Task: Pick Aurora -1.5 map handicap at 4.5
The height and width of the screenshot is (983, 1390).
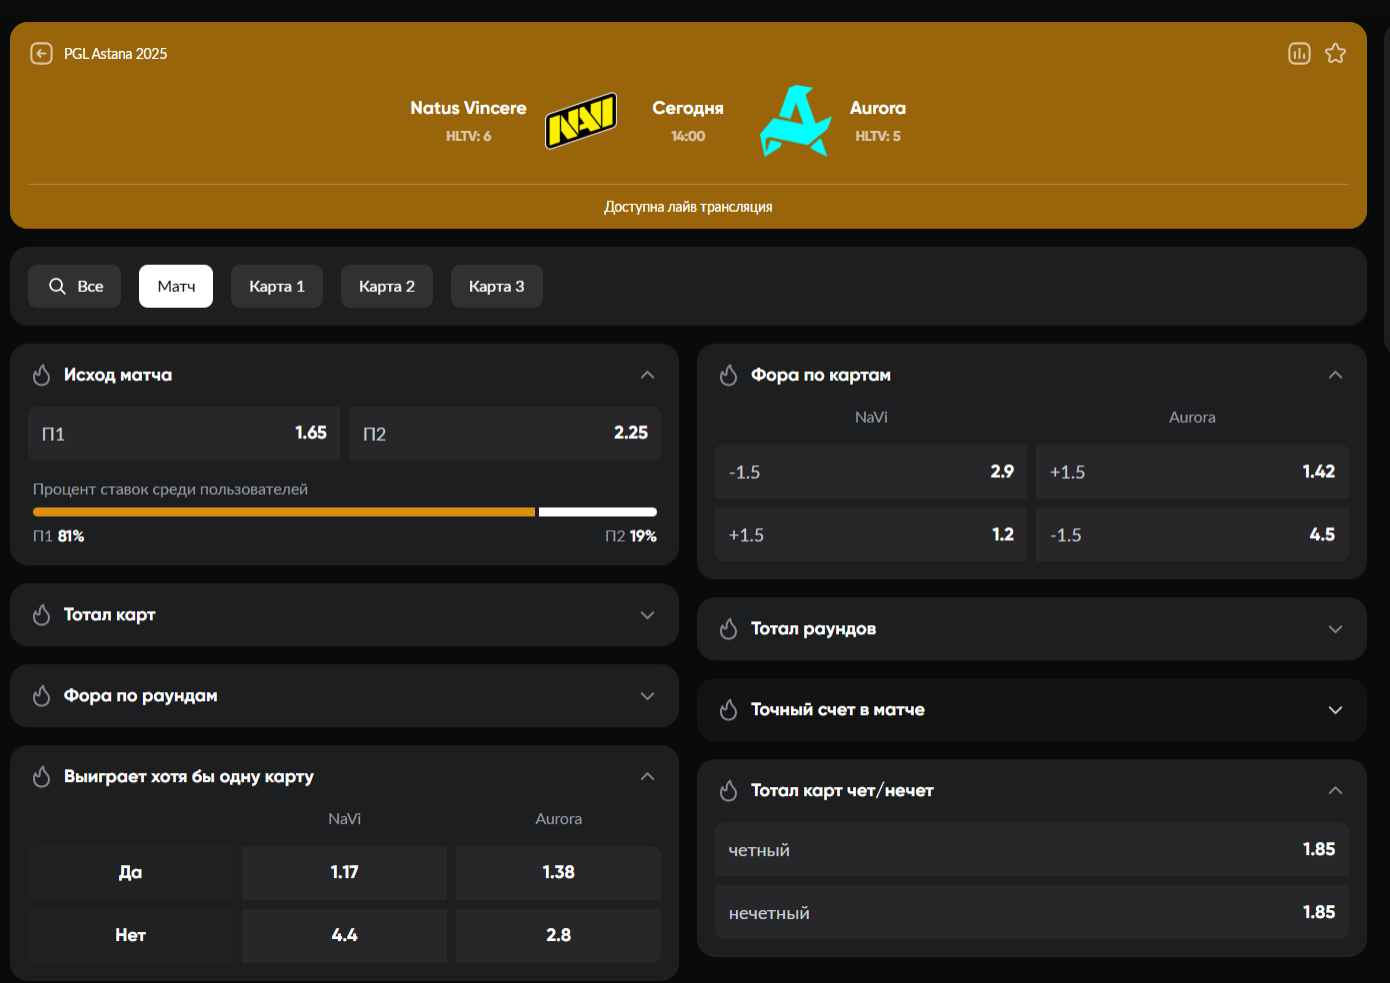Action: (x=1192, y=534)
